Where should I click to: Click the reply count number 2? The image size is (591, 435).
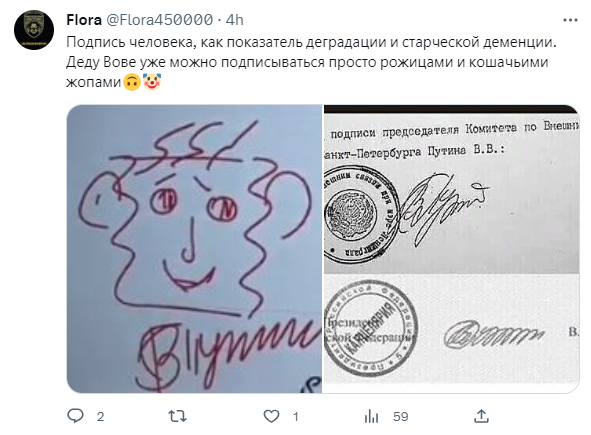[x=100, y=417]
